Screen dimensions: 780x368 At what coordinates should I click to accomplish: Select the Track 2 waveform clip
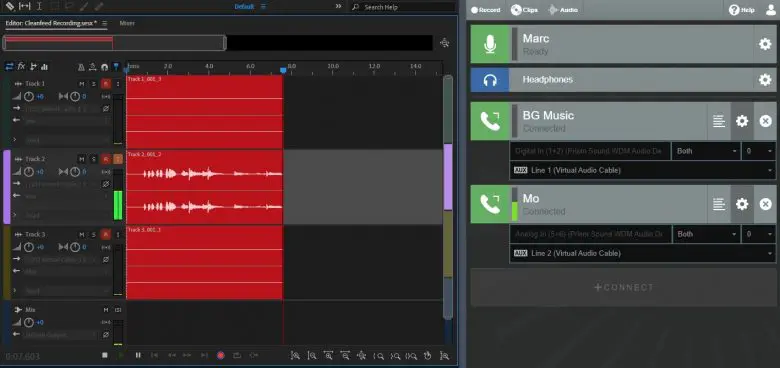click(204, 187)
